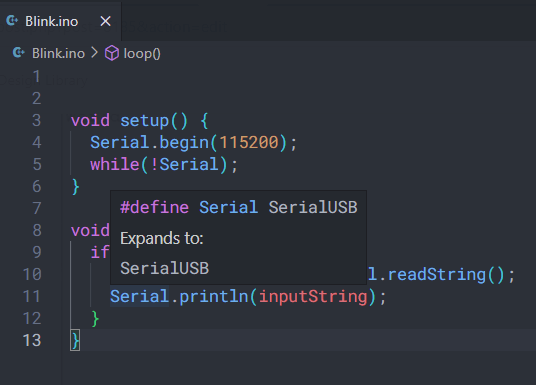The width and height of the screenshot is (536, 385).
Task: Click line number 4 in gutter
Action: tap(37, 142)
